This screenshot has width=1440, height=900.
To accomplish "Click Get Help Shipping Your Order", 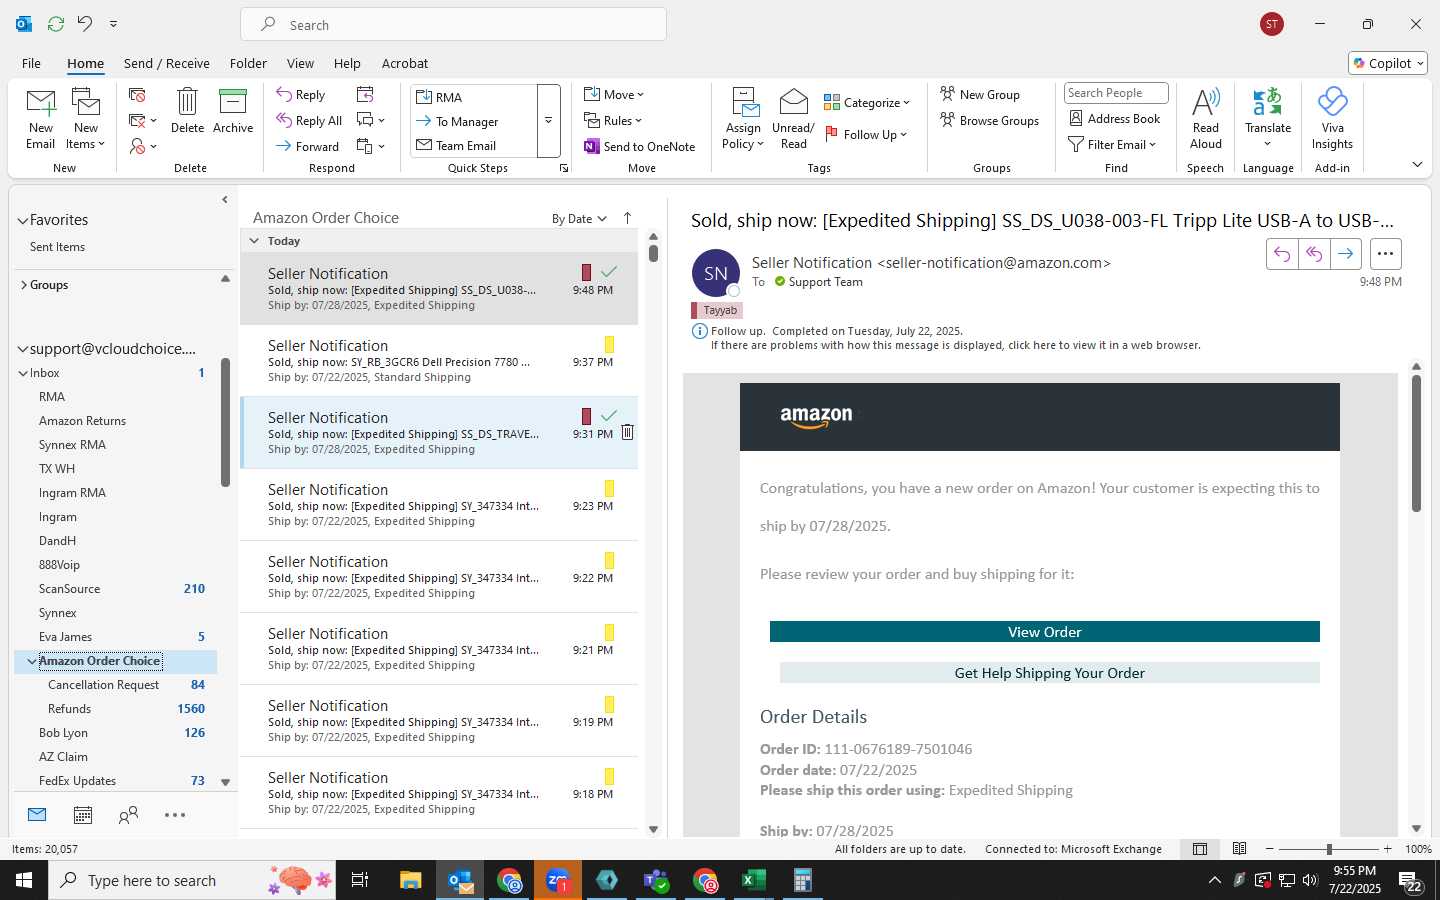I will 1049,673.
